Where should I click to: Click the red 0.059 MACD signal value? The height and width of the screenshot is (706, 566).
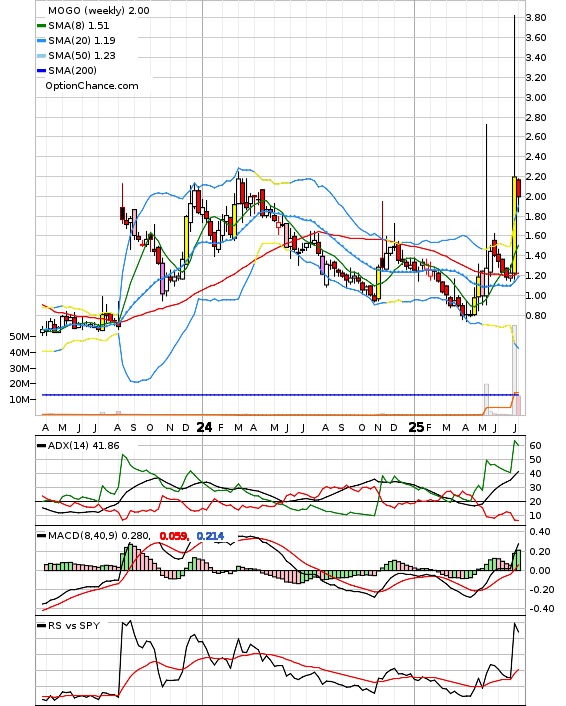174,536
